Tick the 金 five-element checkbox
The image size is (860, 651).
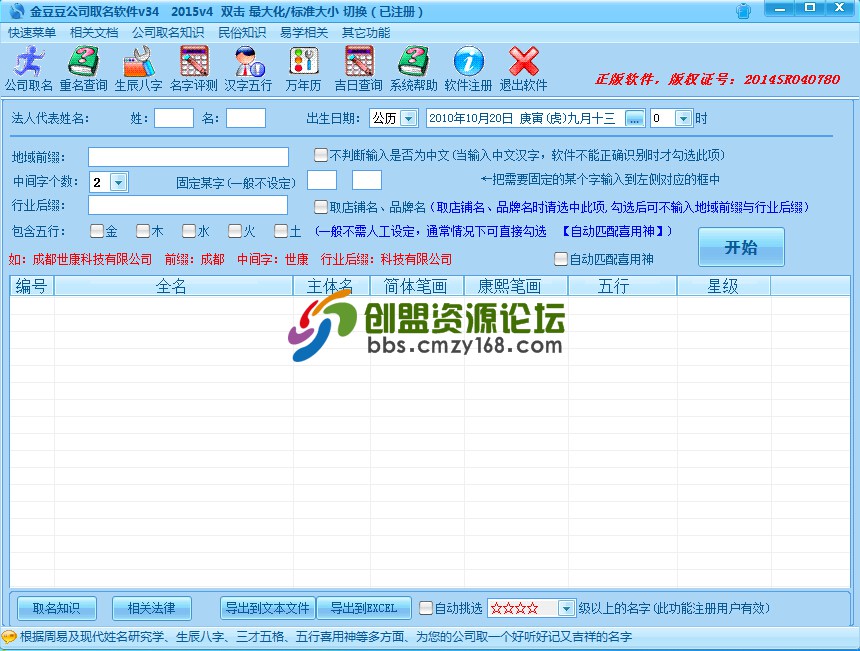(x=97, y=231)
